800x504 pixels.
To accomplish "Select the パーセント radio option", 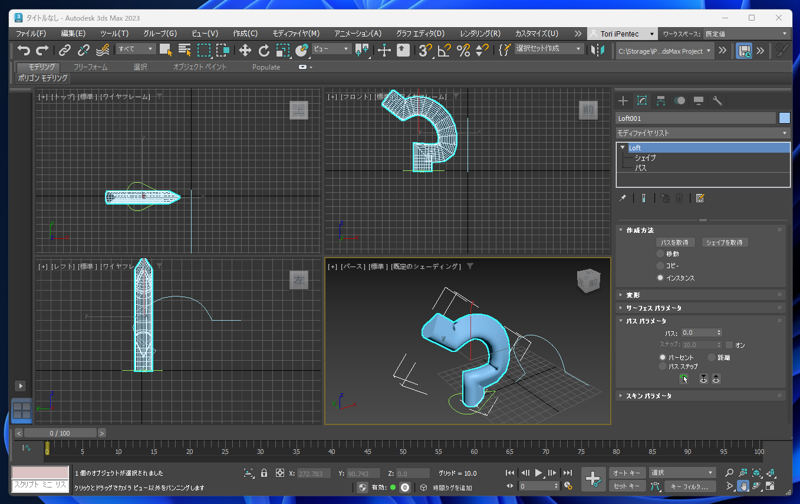I will pos(662,358).
